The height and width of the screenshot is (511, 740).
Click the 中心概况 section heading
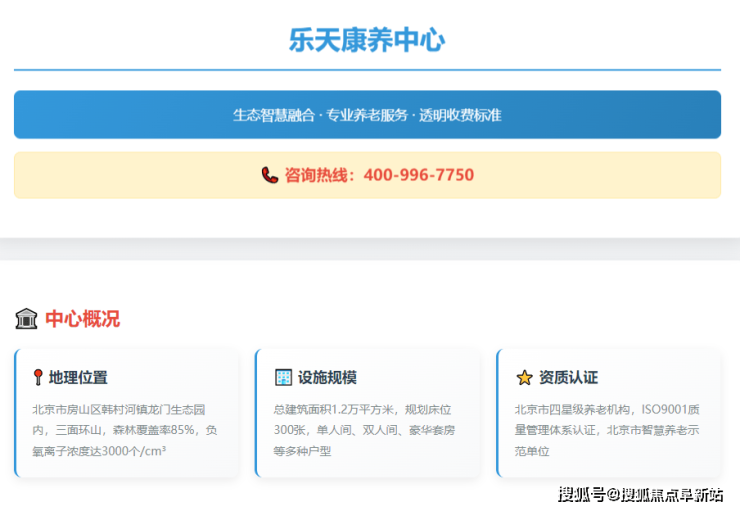[x=82, y=319]
